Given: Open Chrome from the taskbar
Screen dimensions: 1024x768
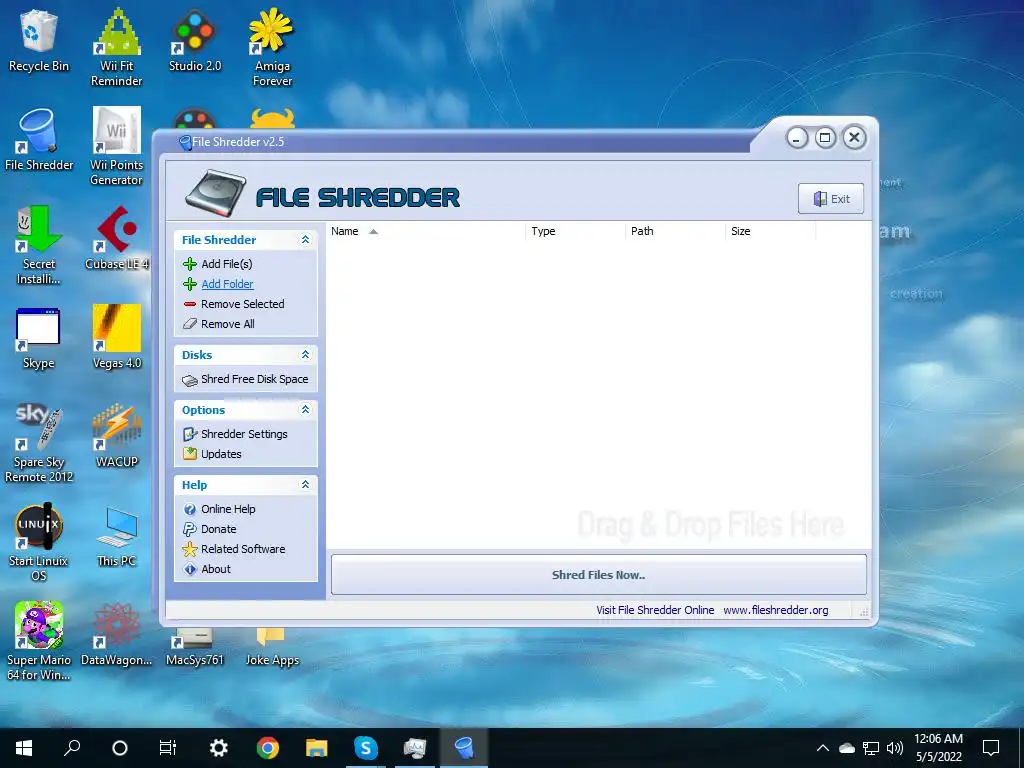Looking at the screenshot, I should point(267,748).
